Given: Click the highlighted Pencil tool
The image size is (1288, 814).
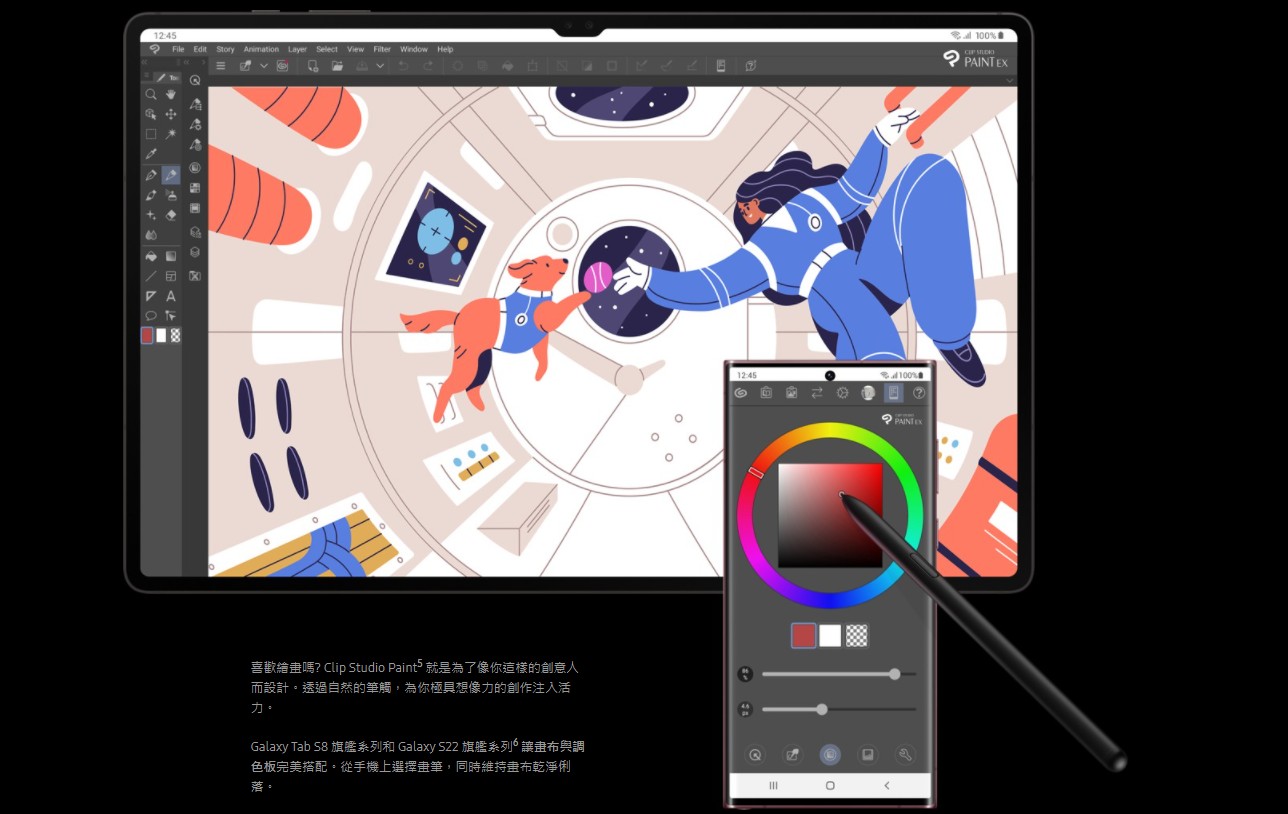Looking at the screenshot, I should pos(171,175).
